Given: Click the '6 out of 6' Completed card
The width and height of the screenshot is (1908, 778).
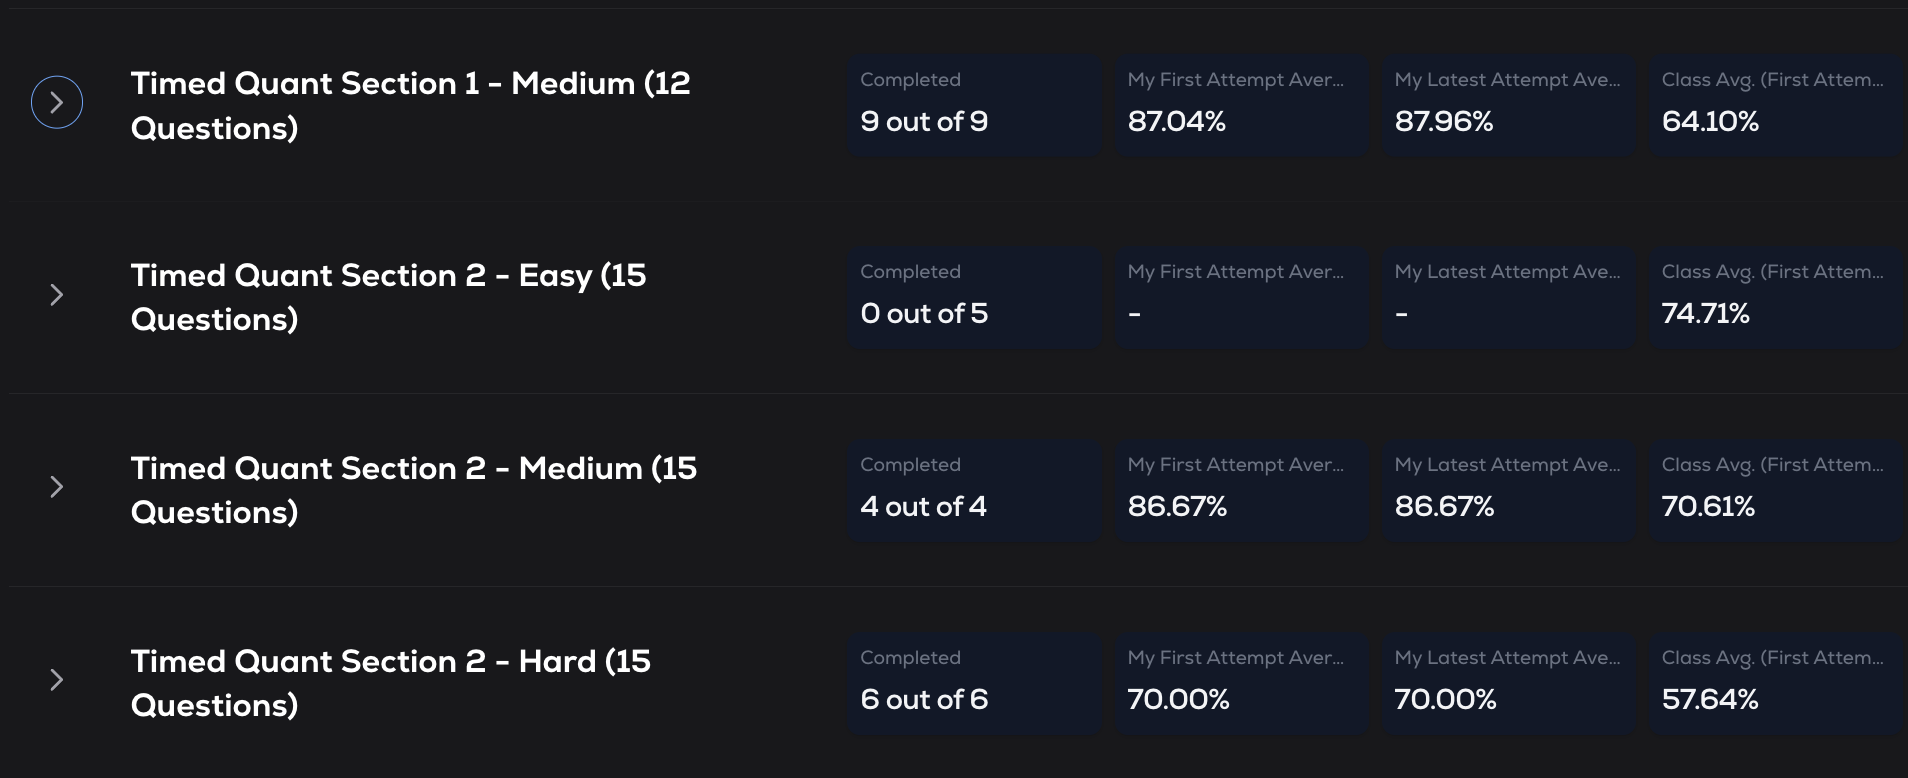Looking at the screenshot, I should pyautogui.click(x=974, y=683).
